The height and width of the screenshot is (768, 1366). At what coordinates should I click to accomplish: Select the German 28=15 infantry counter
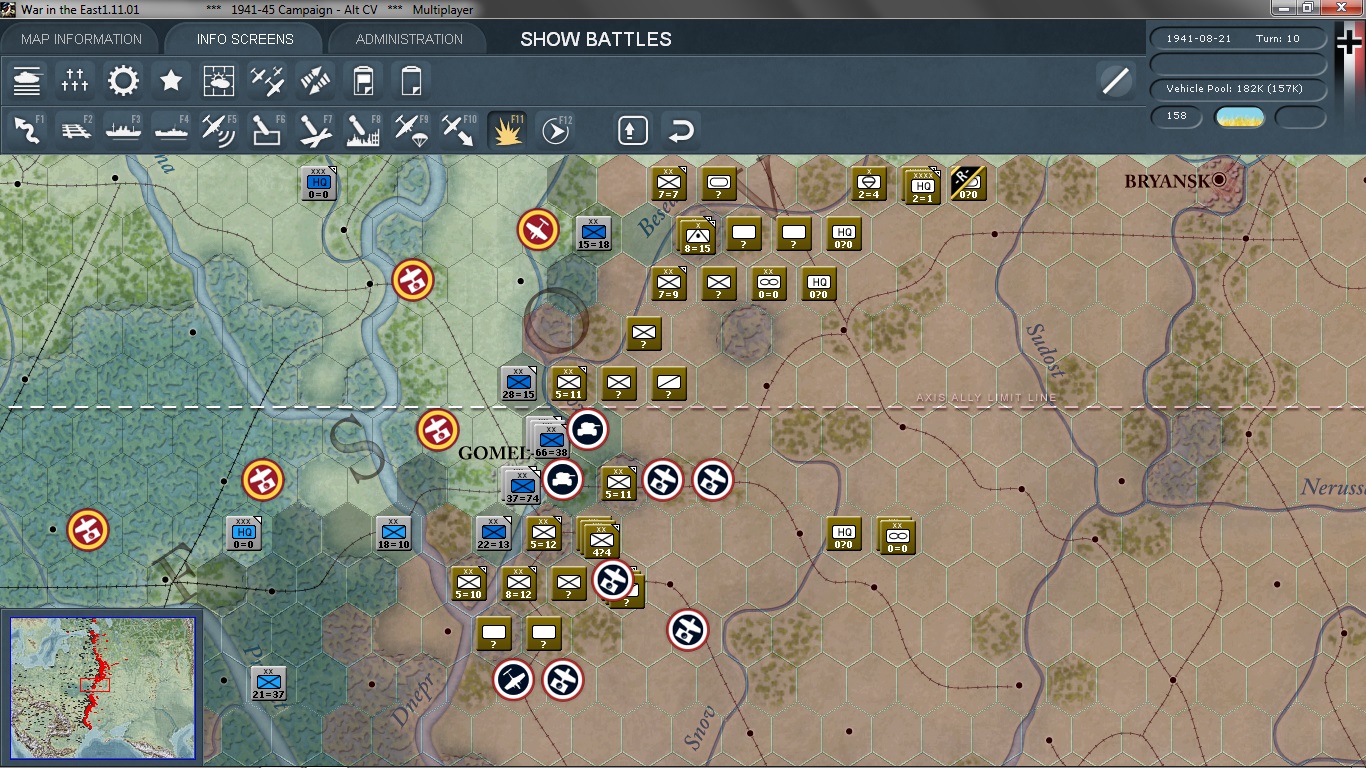(519, 384)
